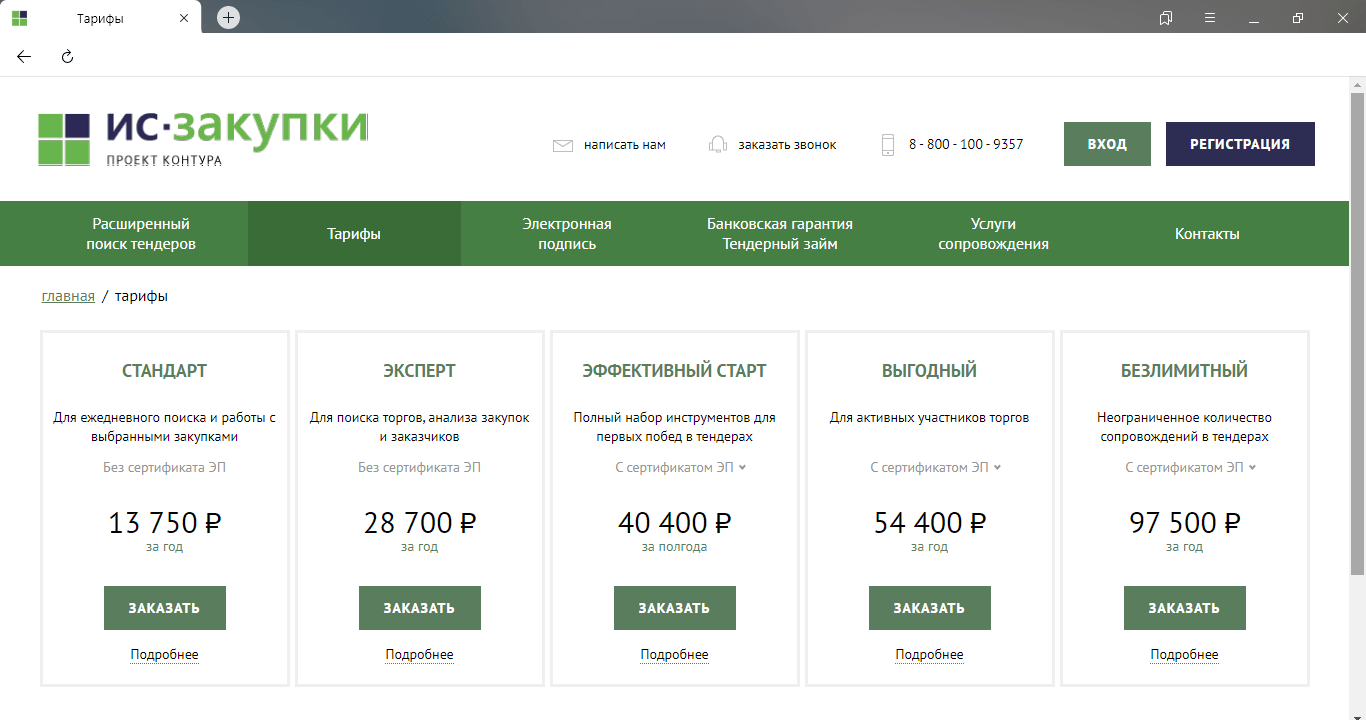Order the Стандарт tariff with ЗАКАЗАТЬ

click(x=165, y=608)
